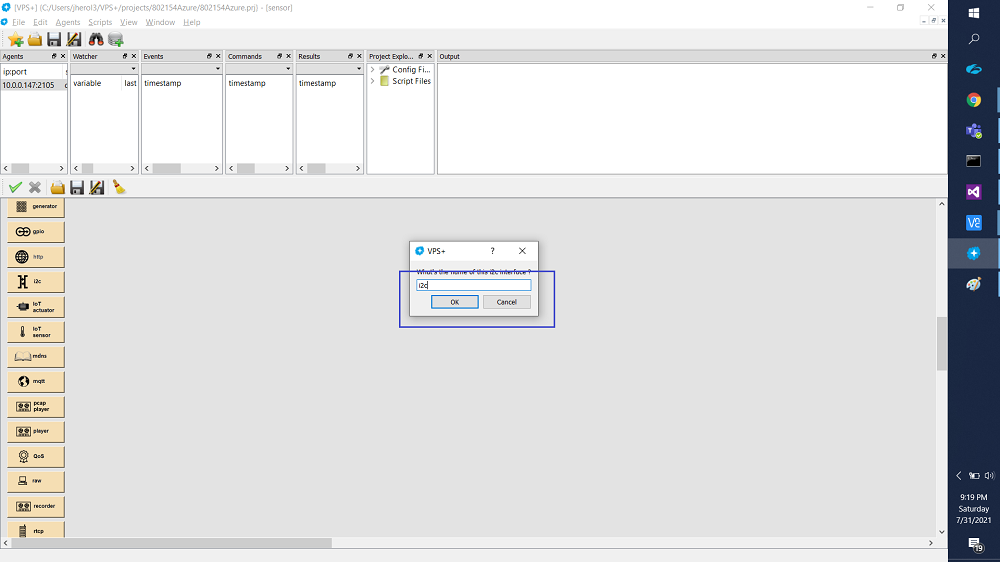Close the Watcher panel
1000x562 pixels.
pos(133,57)
